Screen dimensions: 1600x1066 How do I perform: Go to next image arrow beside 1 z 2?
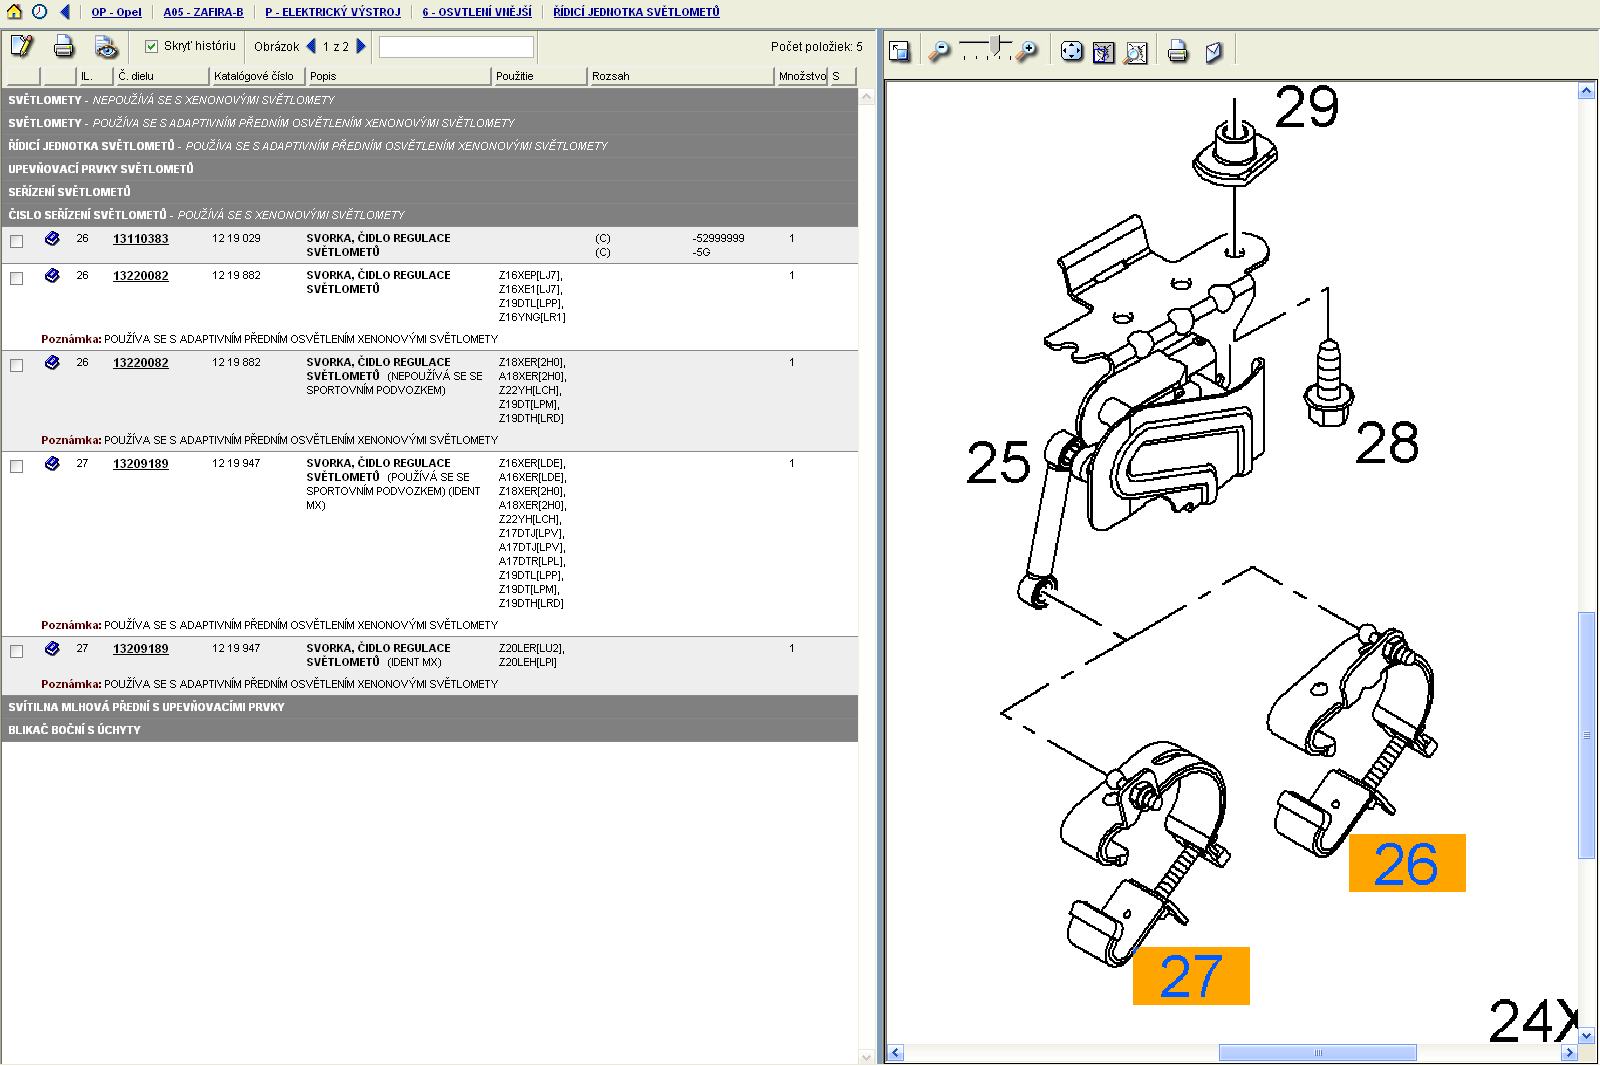click(x=361, y=46)
